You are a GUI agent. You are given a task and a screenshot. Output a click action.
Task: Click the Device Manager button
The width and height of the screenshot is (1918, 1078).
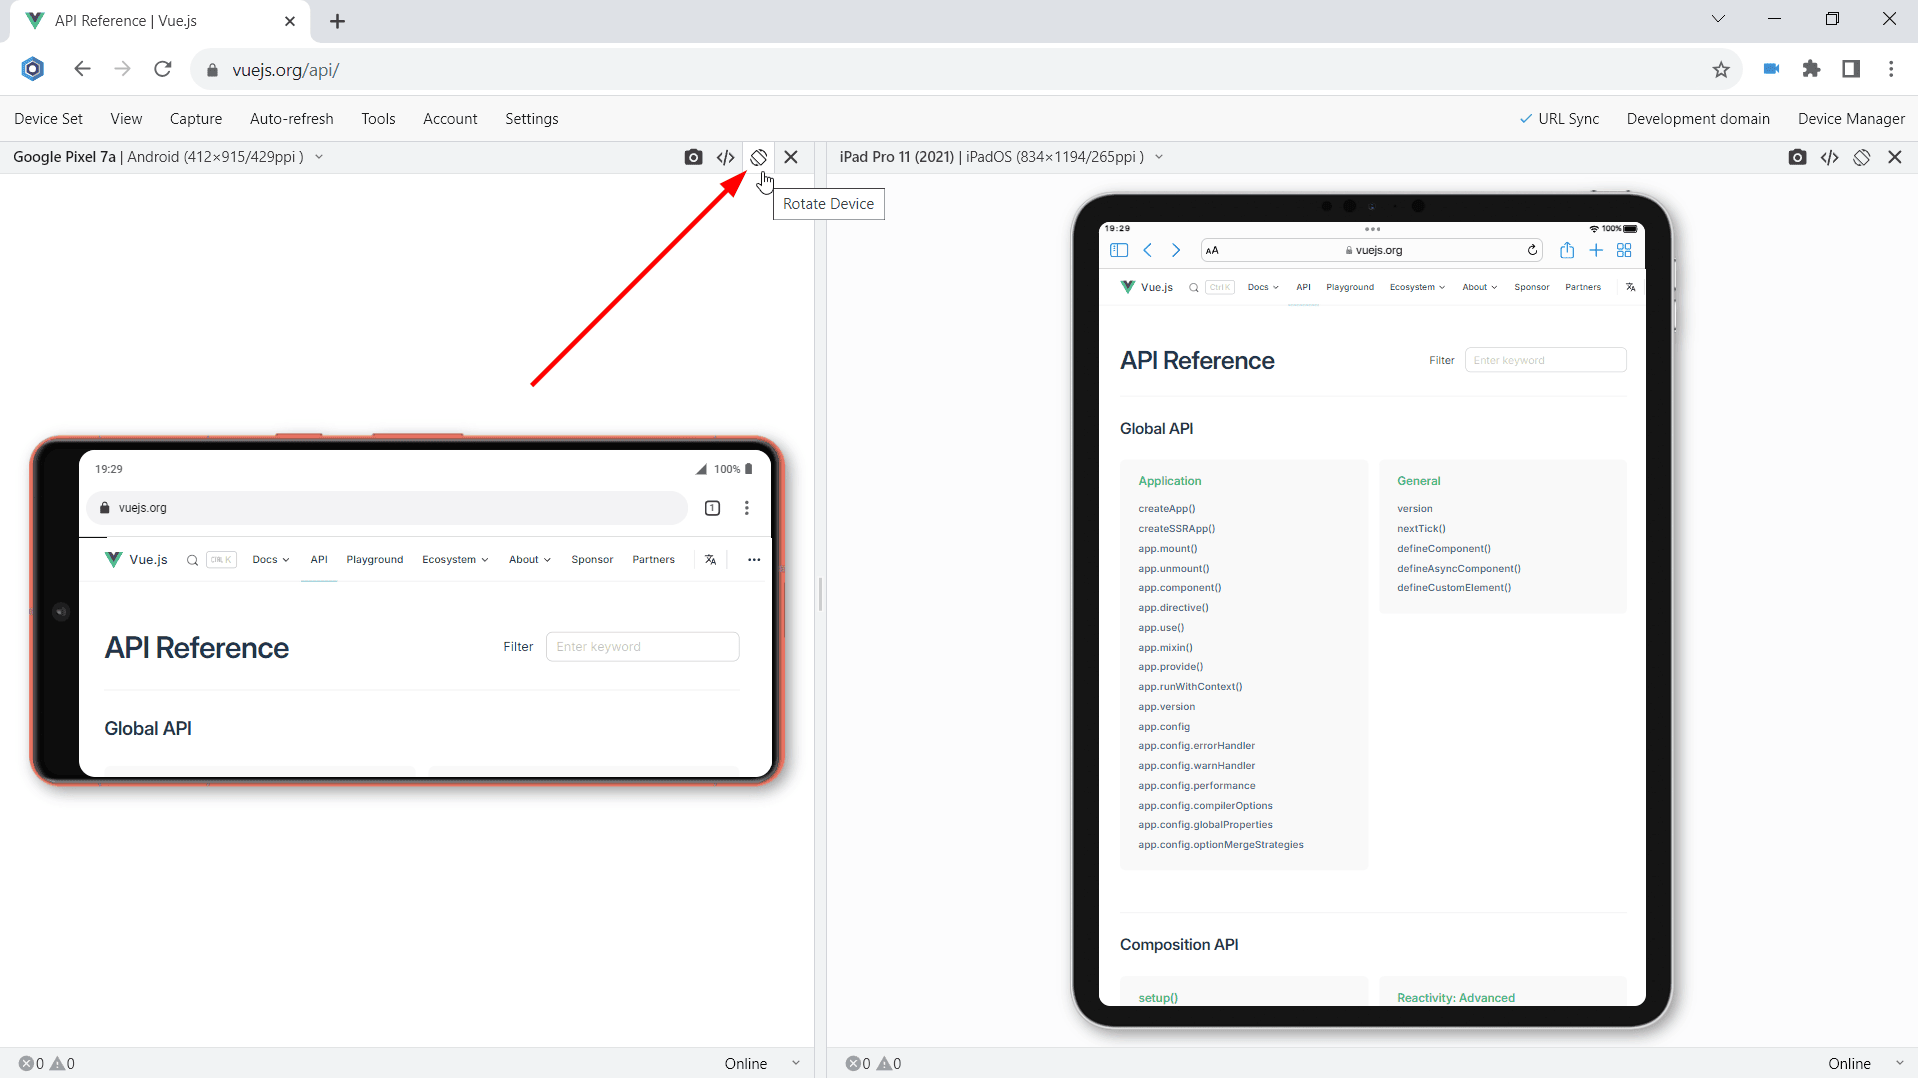[1850, 118]
